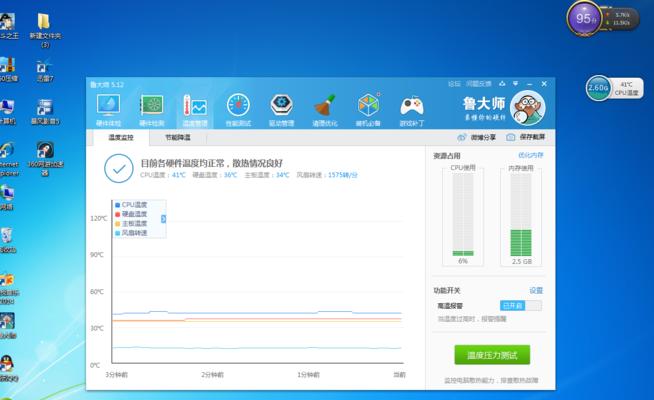Open the 问题反馈 feedback link
The image size is (654, 400).
click(478, 84)
